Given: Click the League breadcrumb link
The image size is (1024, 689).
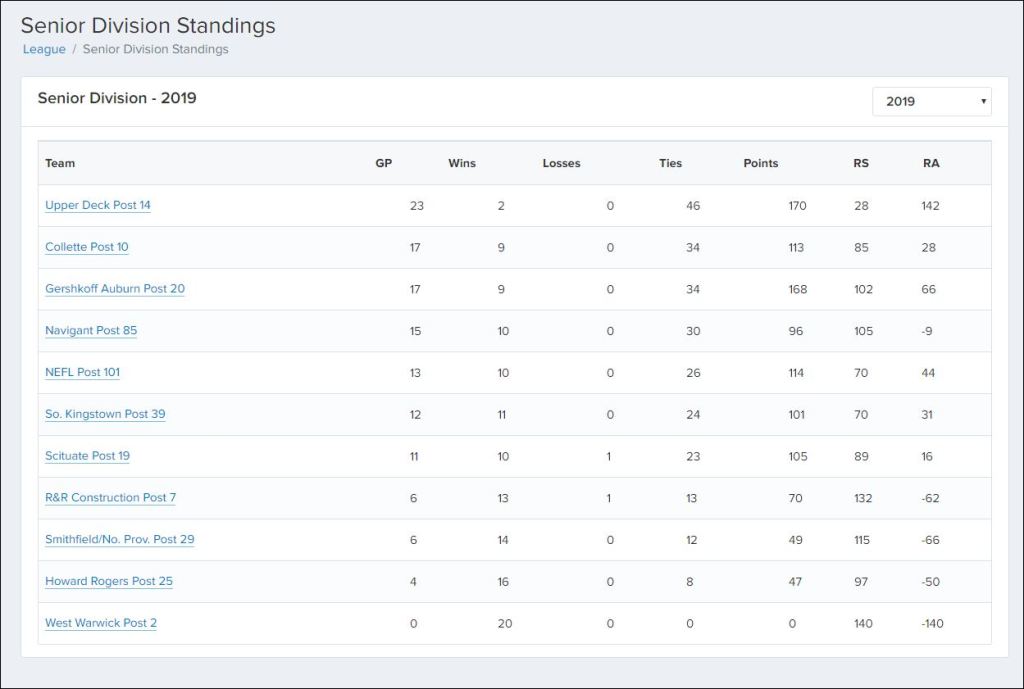Looking at the screenshot, I should pyautogui.click(x=44, y=49).
